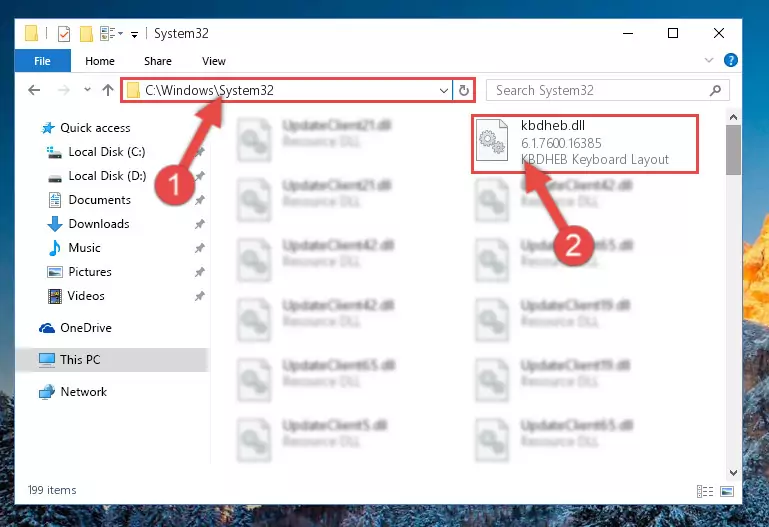Select OneDrive in the navigation pane

[86, 328]
